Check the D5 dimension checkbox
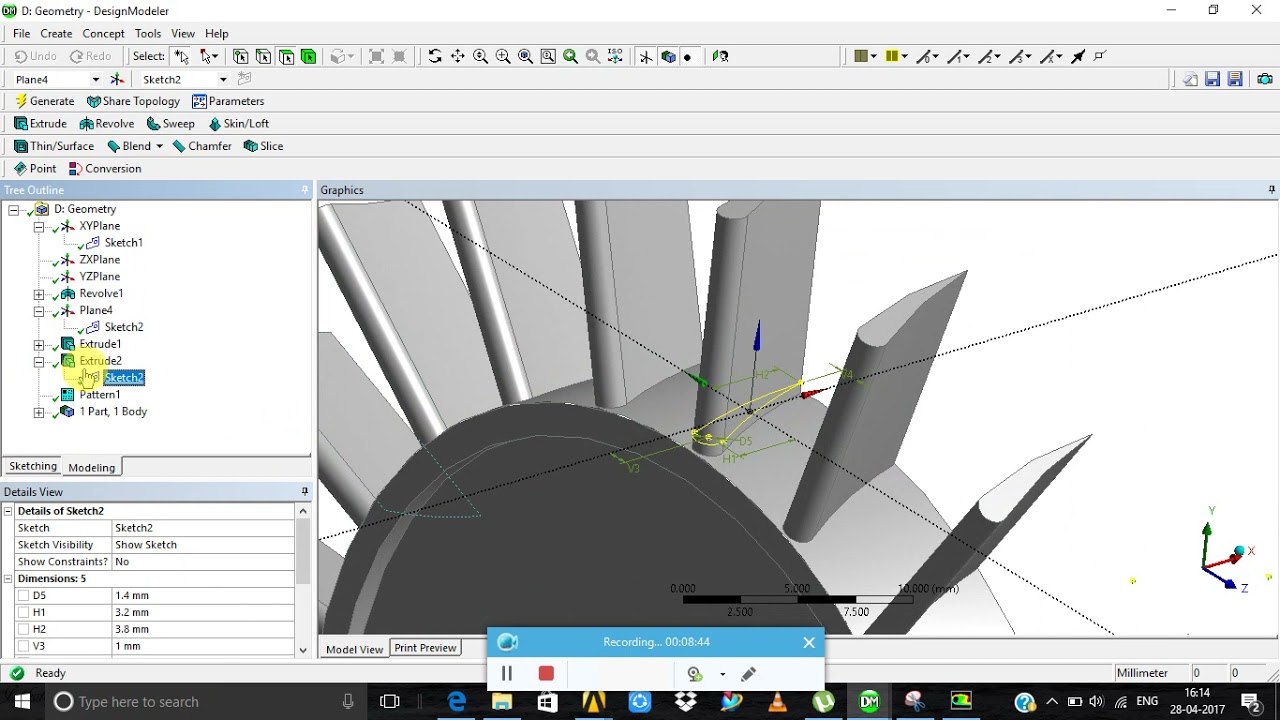This screenshot has height=720, width=1280. tap(24, 595)
